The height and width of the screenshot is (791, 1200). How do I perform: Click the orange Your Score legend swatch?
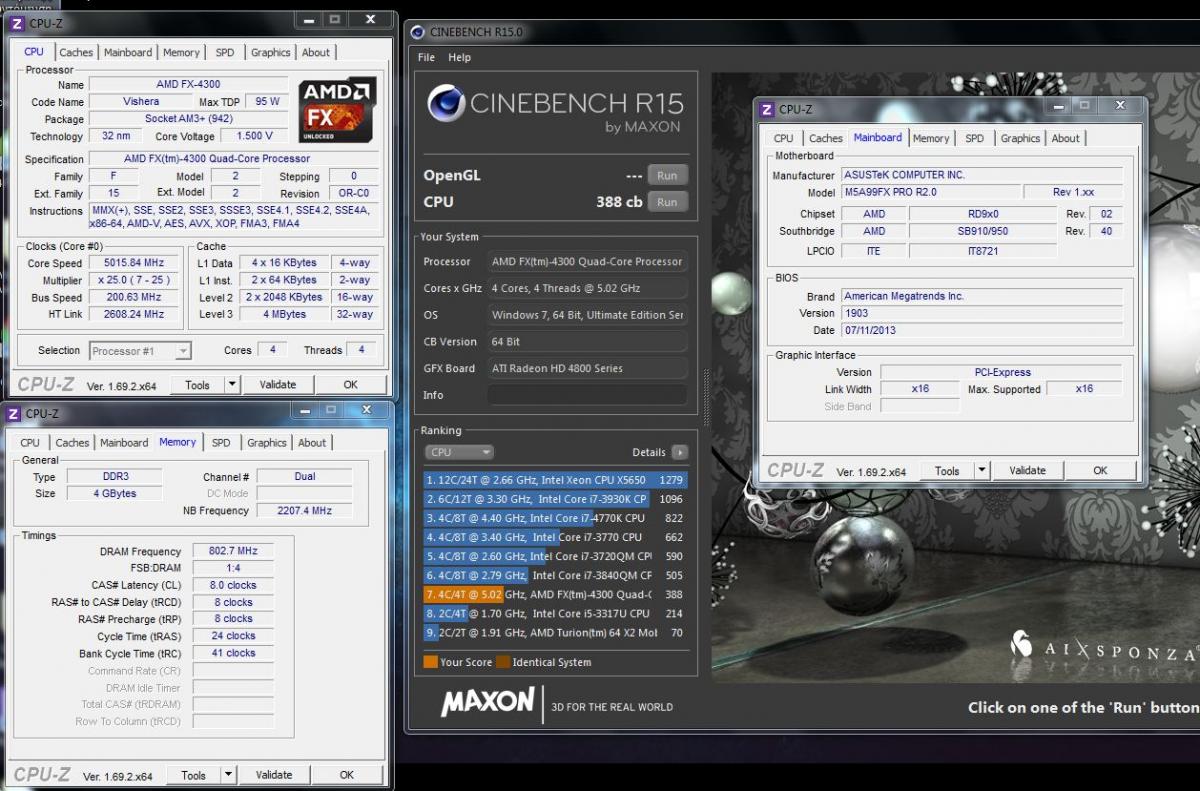431,662
